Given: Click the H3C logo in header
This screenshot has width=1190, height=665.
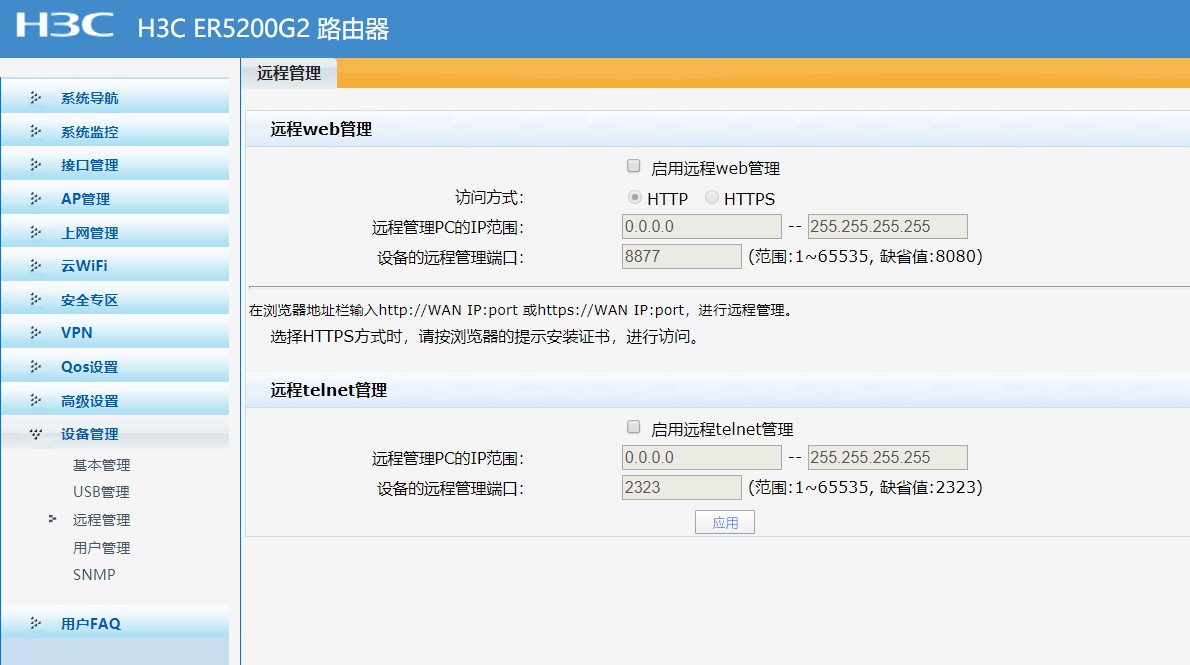Looking at the screenshot, I should pyautogui.click(x=65, y=25).
